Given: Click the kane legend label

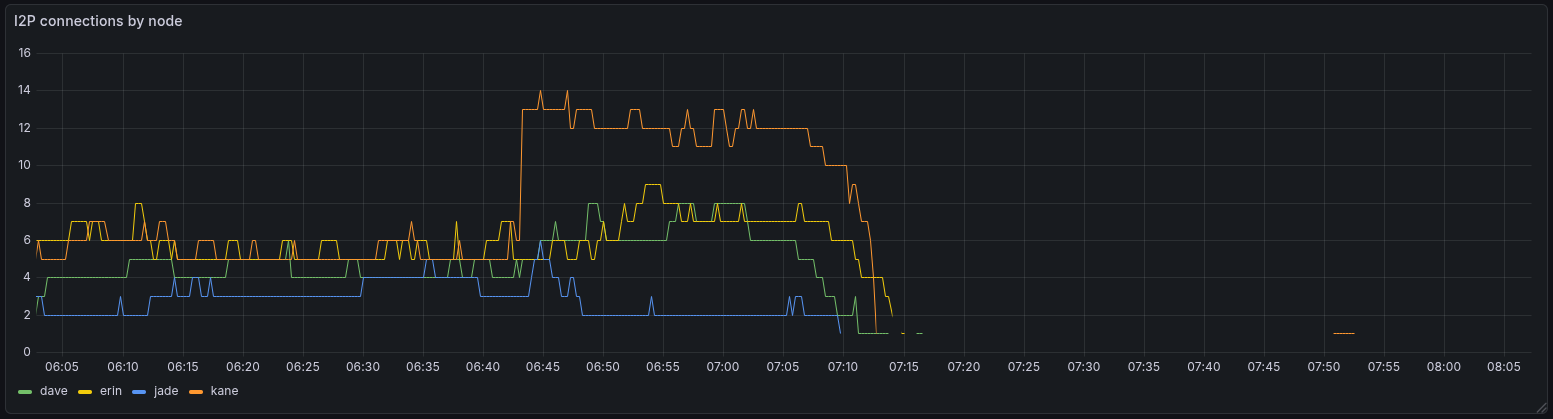Looking at the screenshot, I should coord(223,391).
